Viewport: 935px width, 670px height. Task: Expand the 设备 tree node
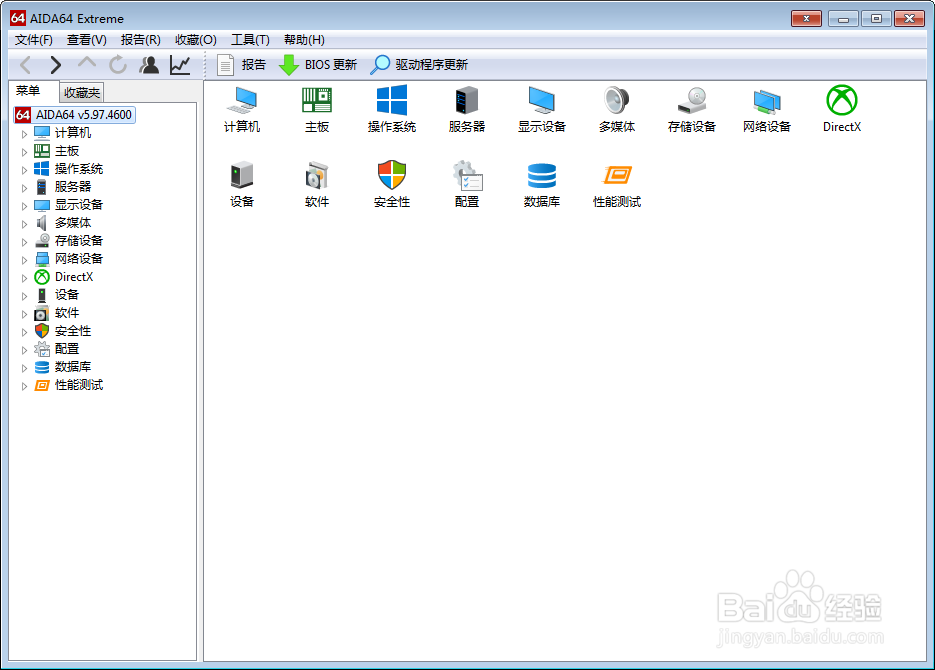tap(24, 296)
